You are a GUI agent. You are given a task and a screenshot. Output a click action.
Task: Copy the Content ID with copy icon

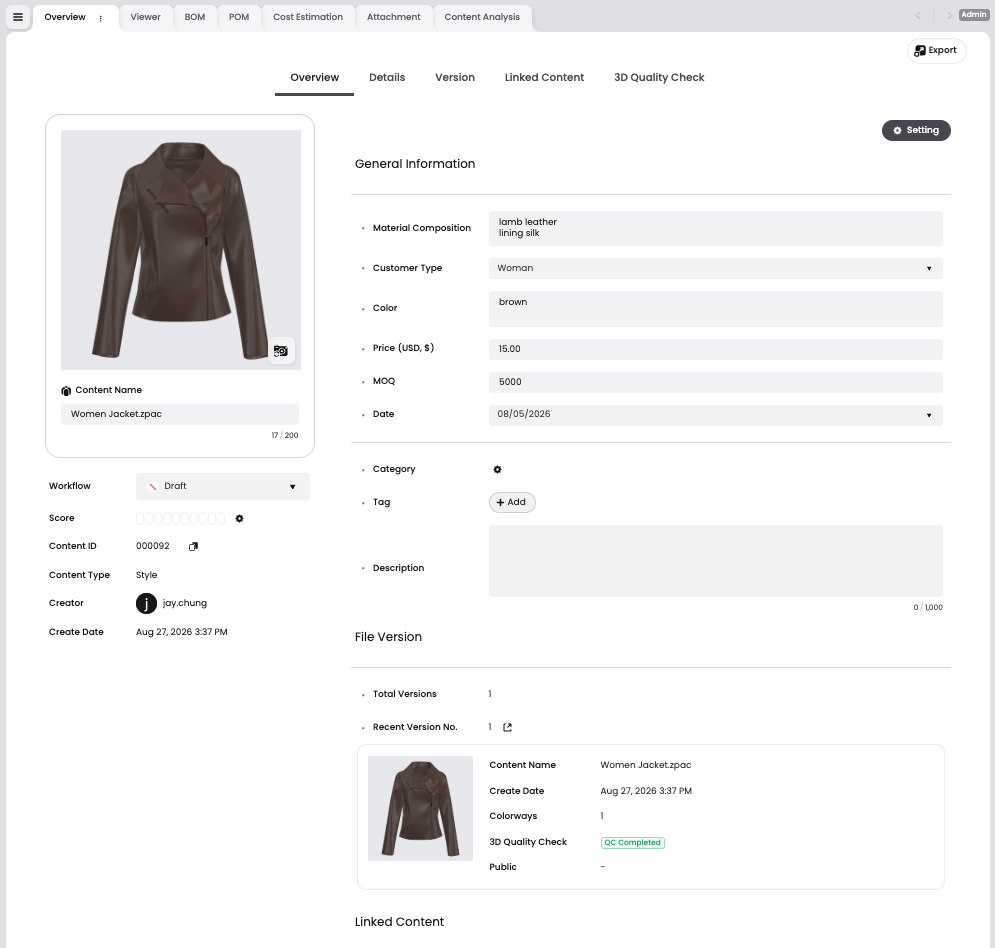click(x=194, y=546)
